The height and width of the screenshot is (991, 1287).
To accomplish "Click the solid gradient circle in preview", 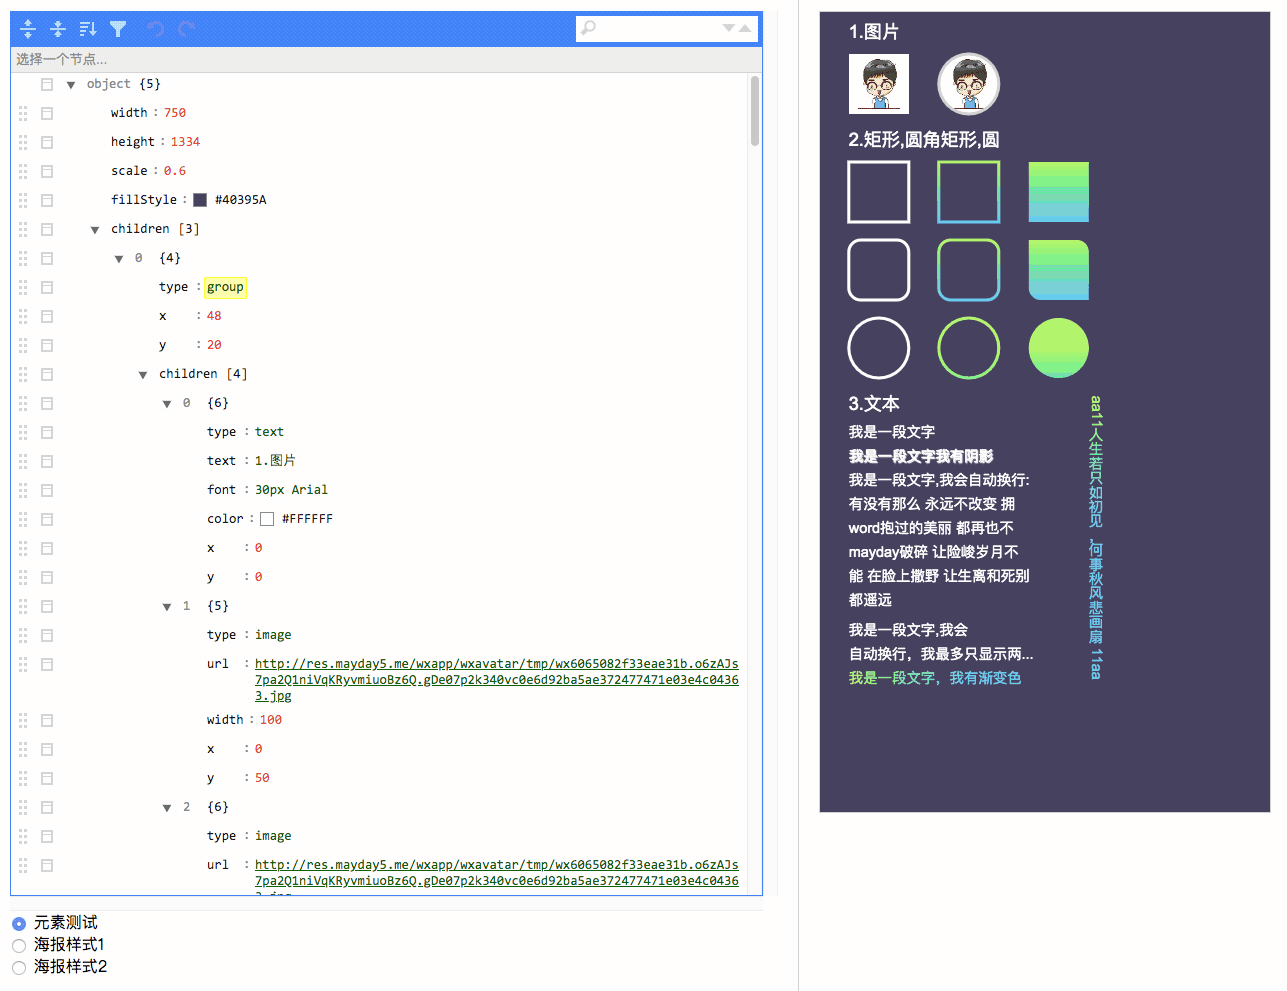I will [1059, 348].
